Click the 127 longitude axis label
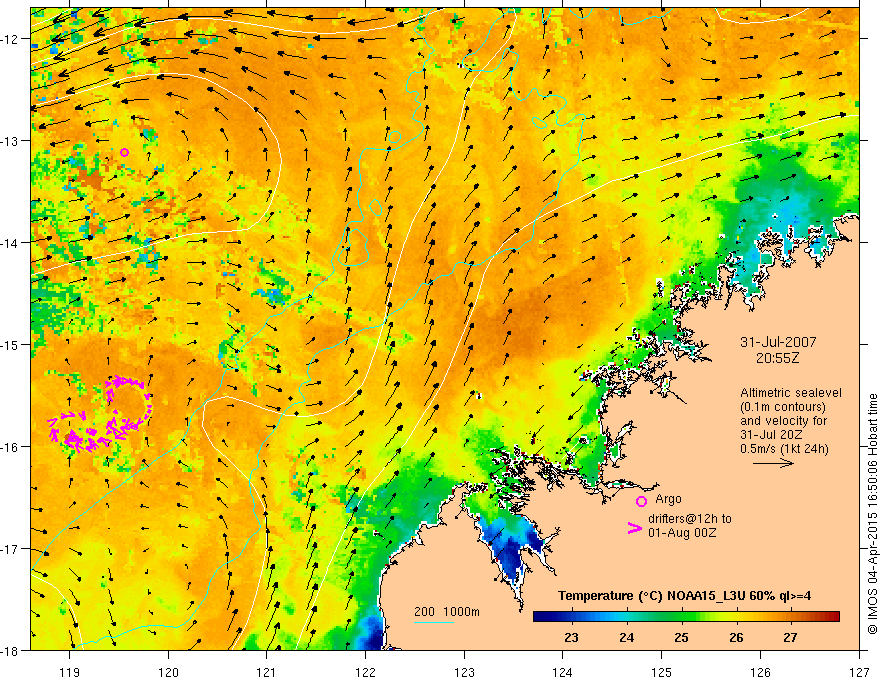880x680 pixels. [x=859, y=672]
